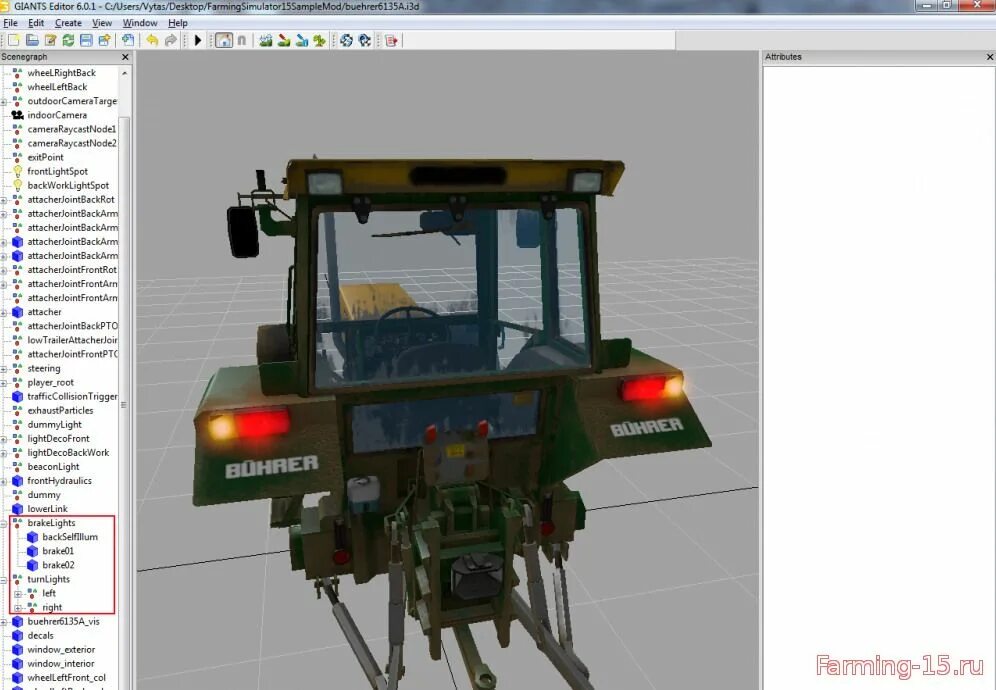996x690 pixels.
Task: Close the Scenegraph panel
Action: (x=125, y=57)
